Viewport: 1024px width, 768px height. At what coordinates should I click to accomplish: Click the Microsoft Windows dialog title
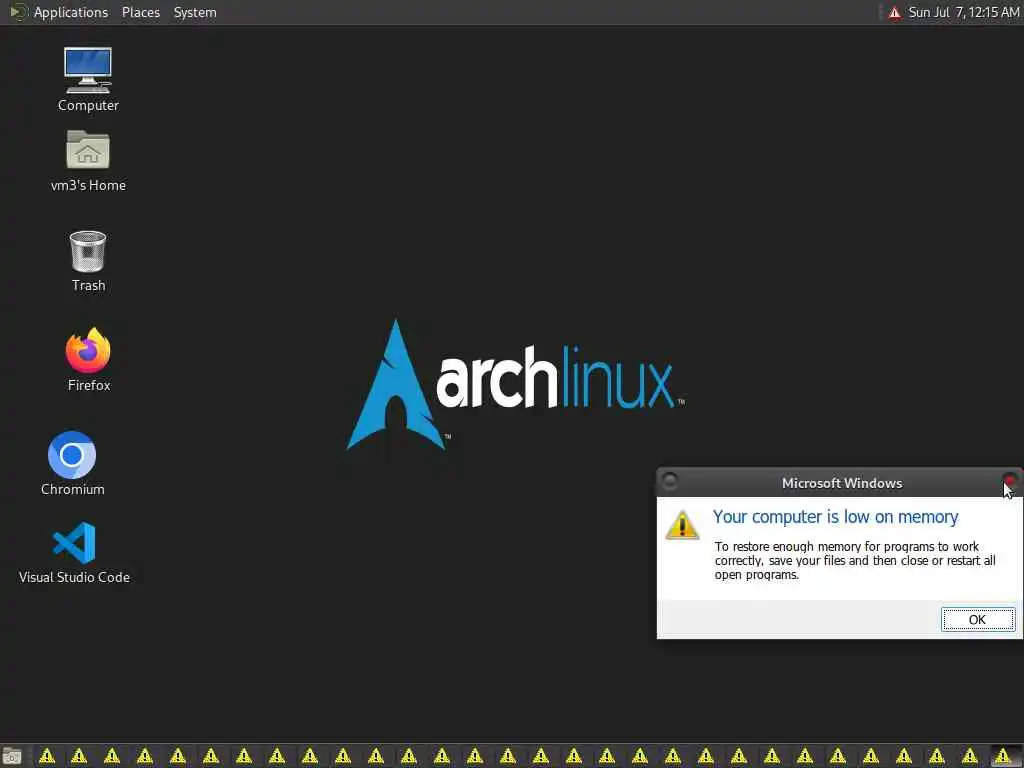tap(842, 483)
